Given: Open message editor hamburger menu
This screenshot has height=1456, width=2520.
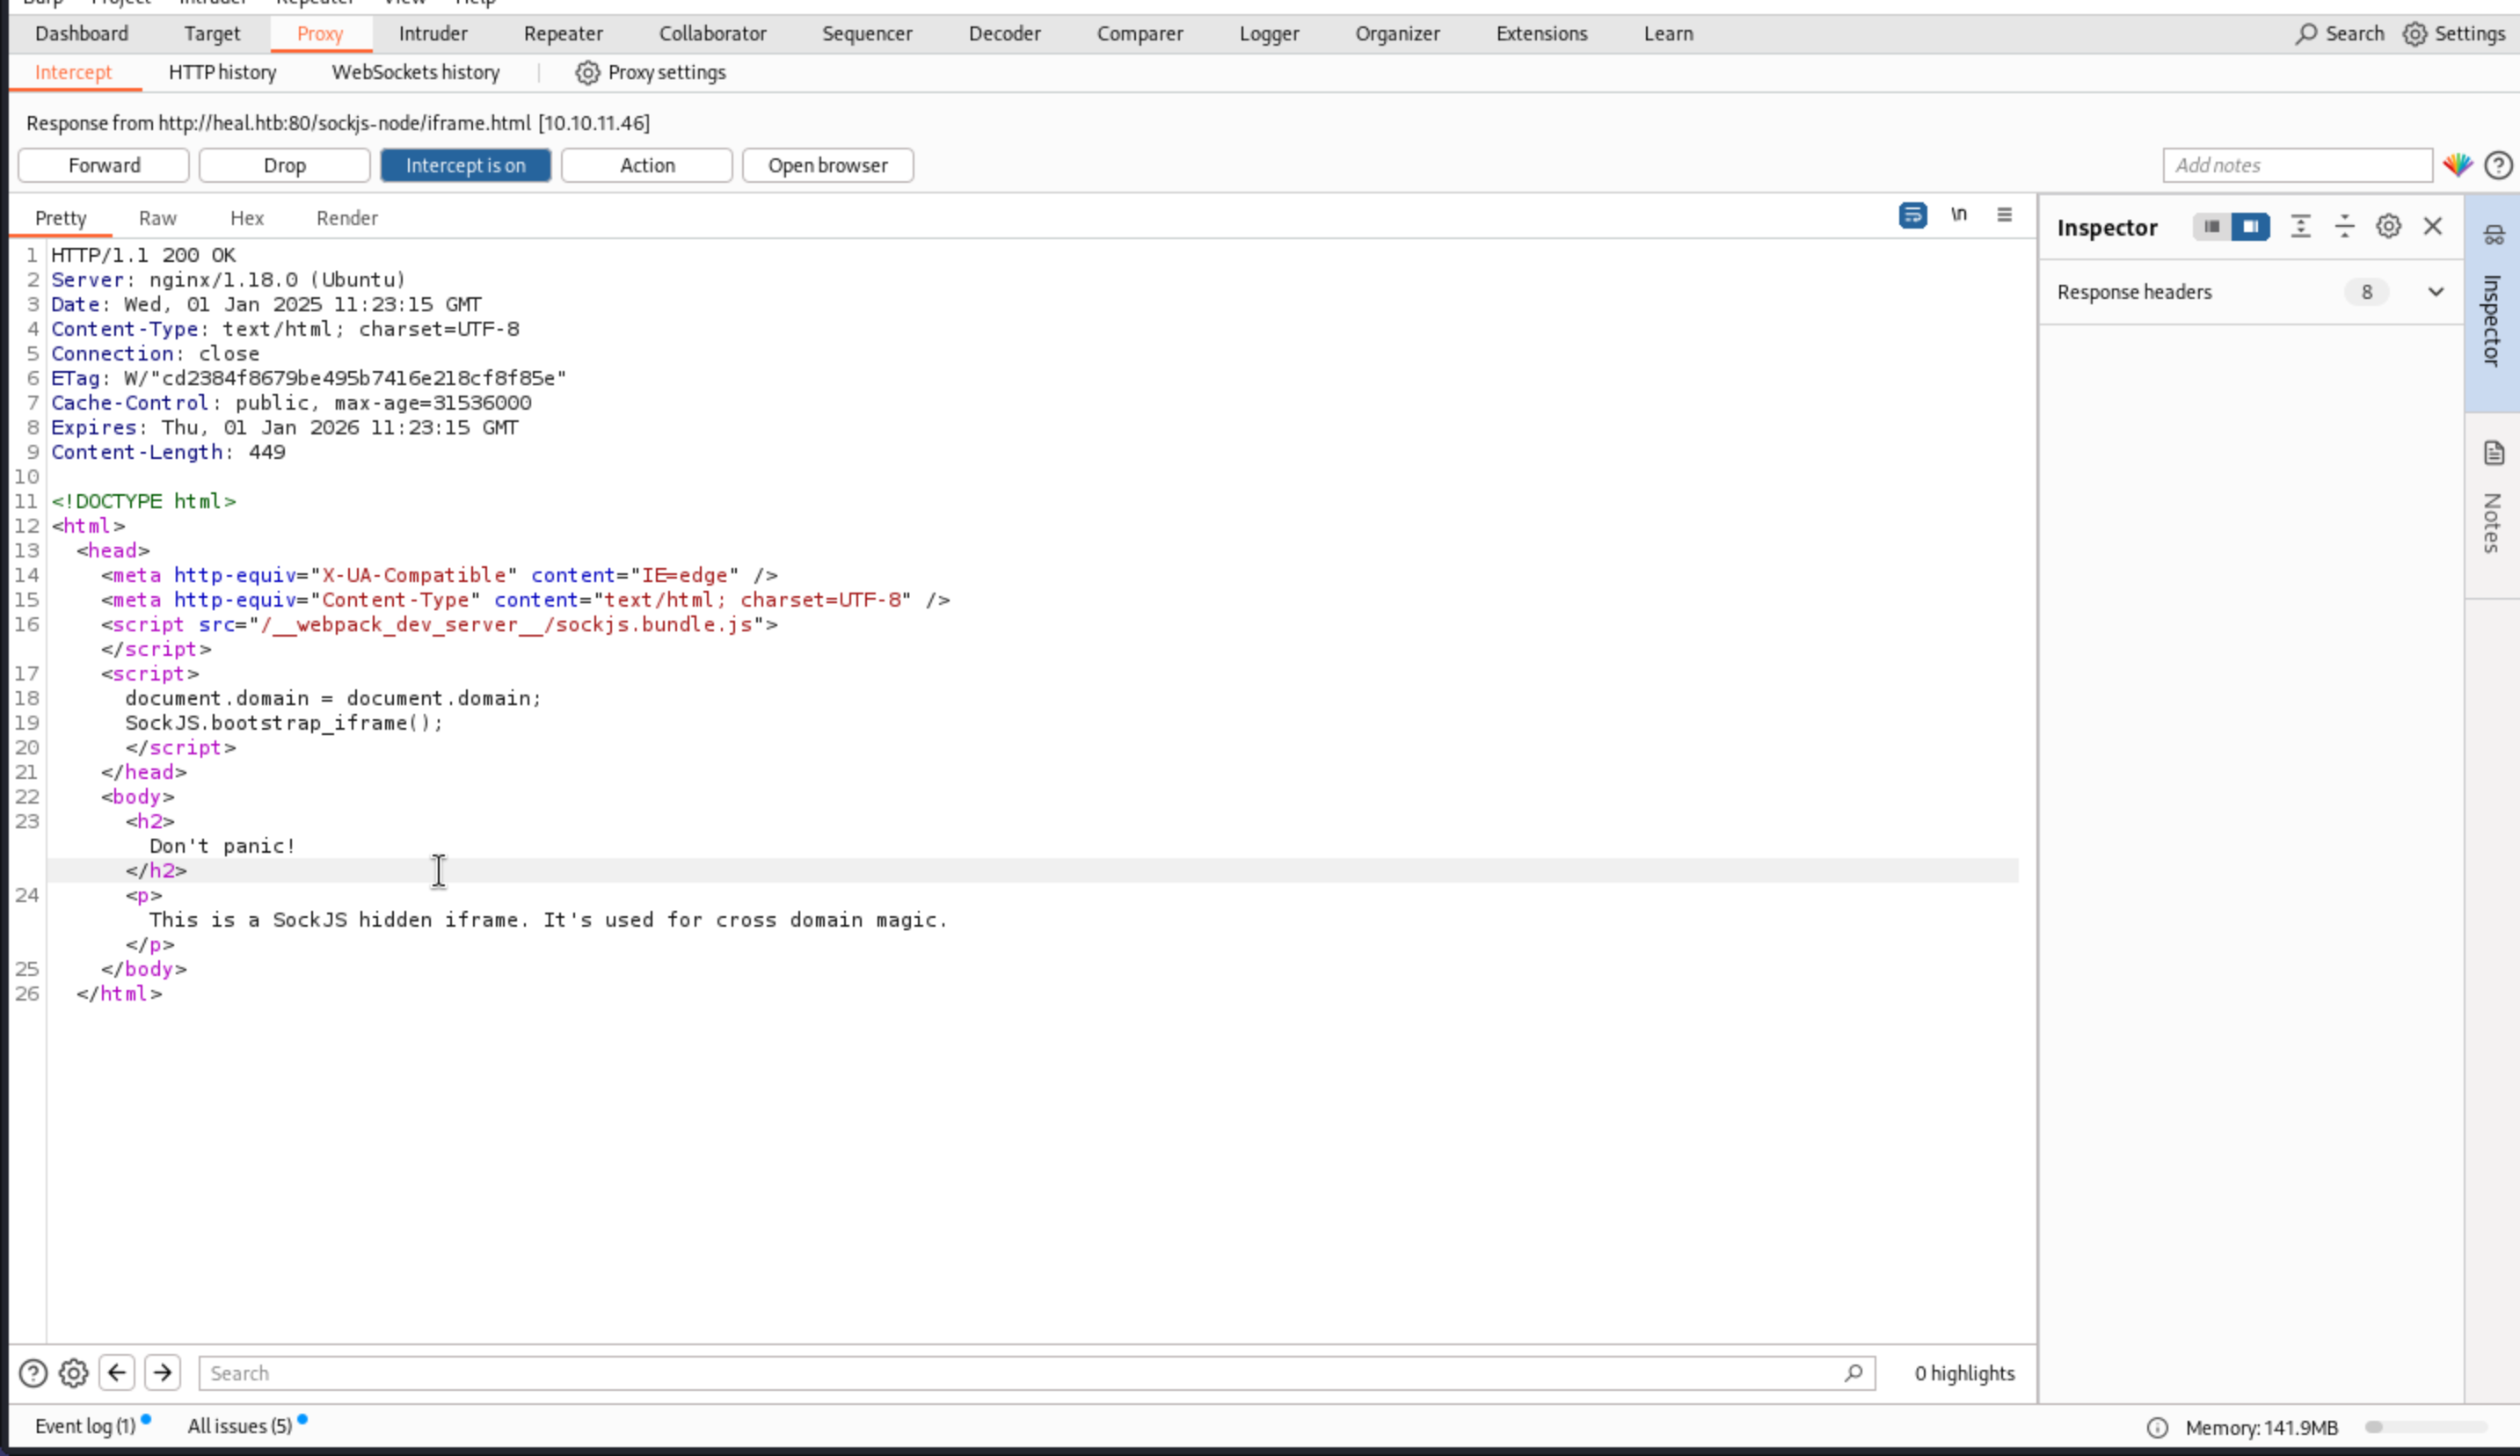Looking at the screenshot, I should (x=2004, y=215).
